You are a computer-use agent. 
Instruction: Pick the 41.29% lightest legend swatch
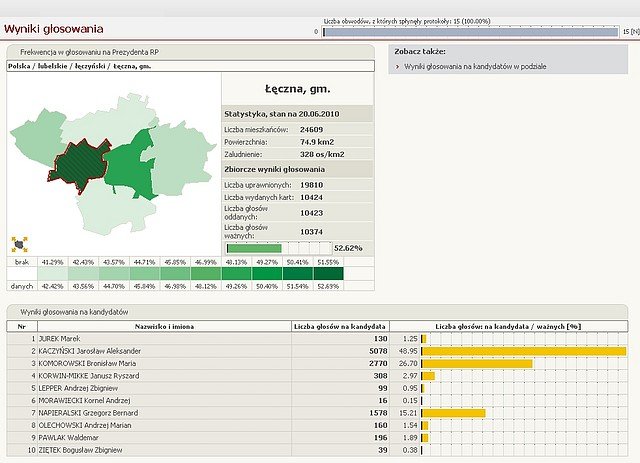pos(53,273)
